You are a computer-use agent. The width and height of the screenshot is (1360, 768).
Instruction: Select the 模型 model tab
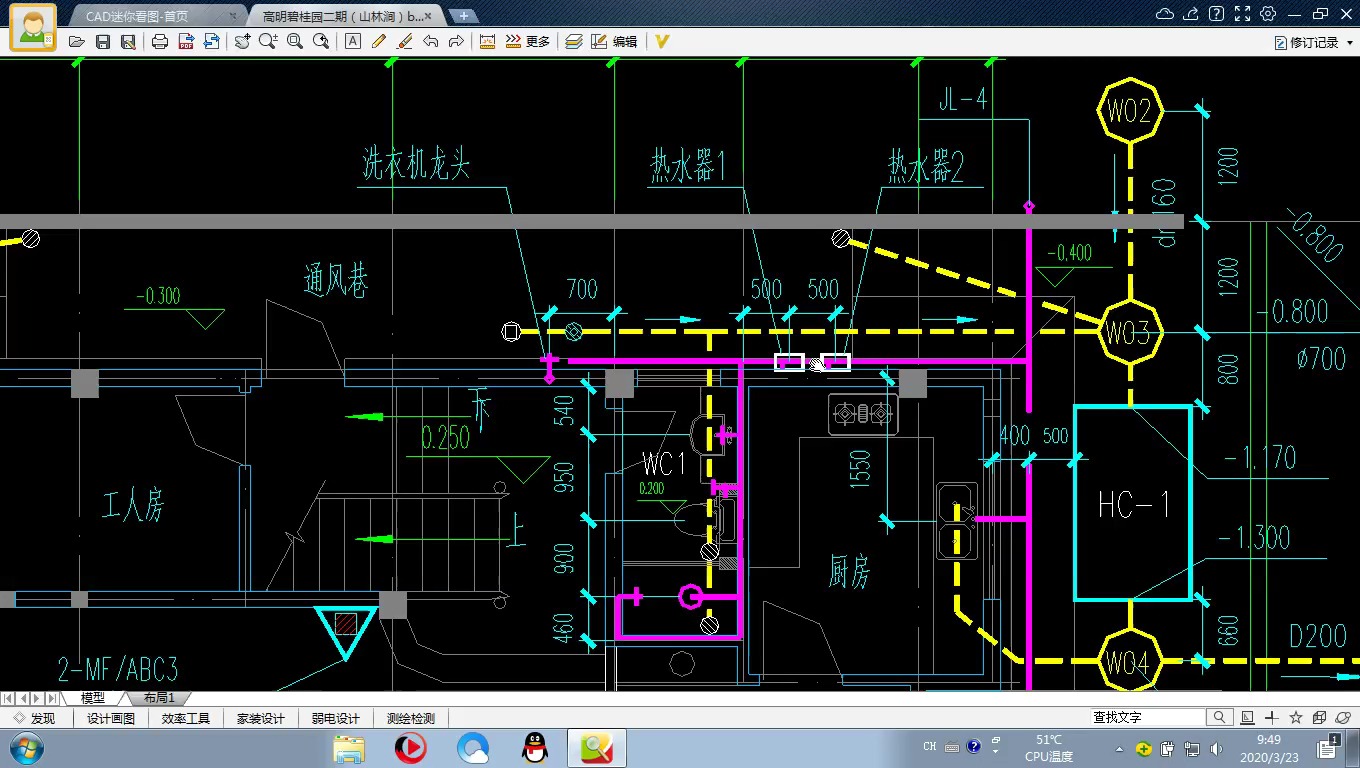click(x=92, y=698)
